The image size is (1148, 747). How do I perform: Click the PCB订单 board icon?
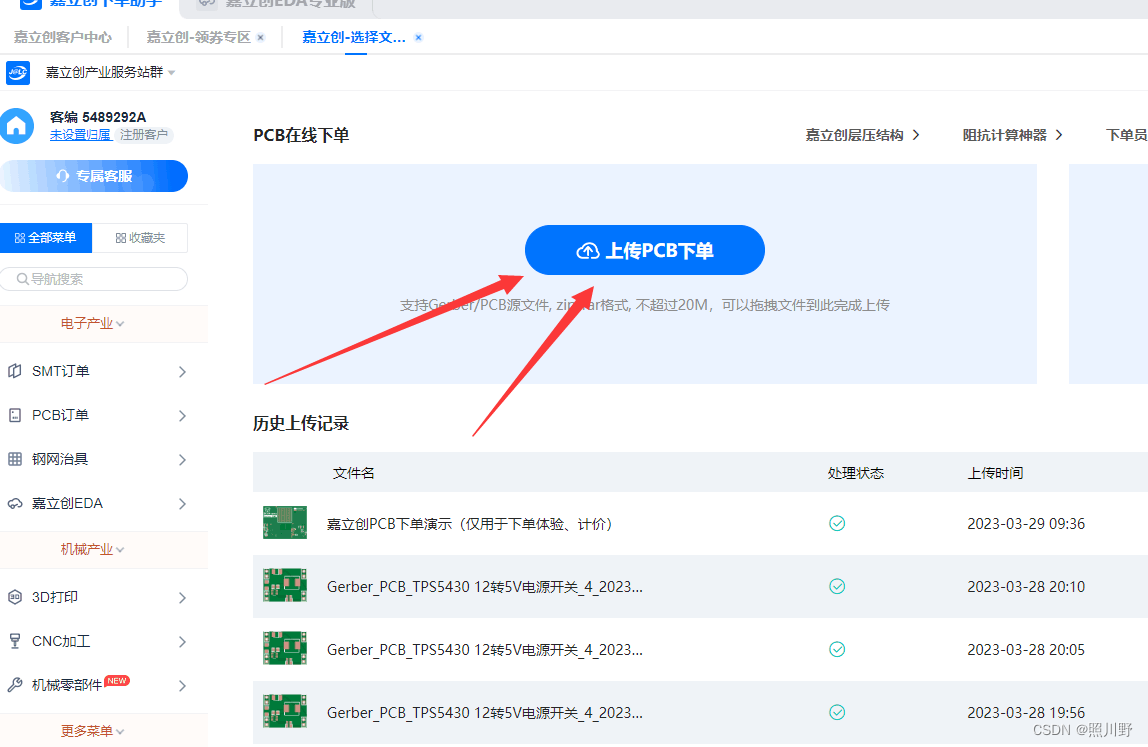coord(15,415)
